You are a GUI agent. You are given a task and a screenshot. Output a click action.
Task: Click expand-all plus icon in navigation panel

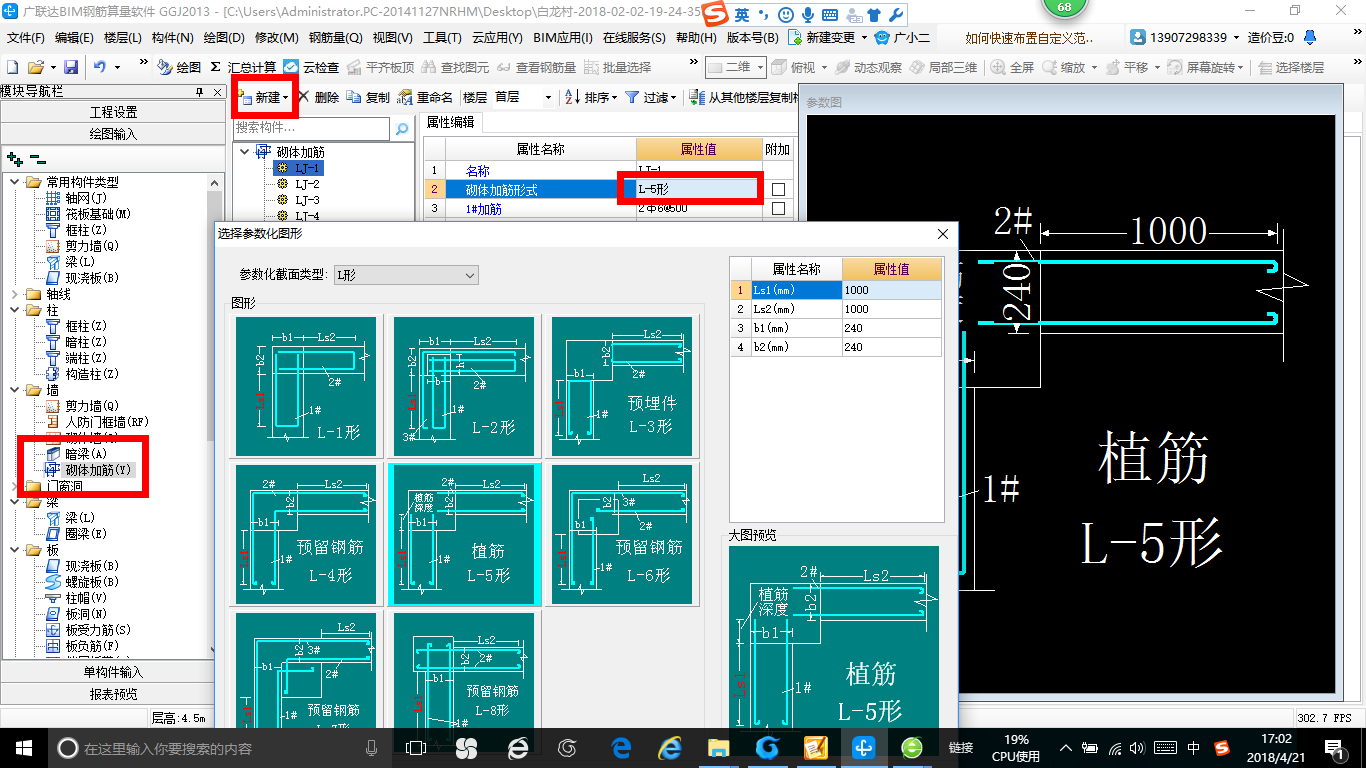[14, 159]
